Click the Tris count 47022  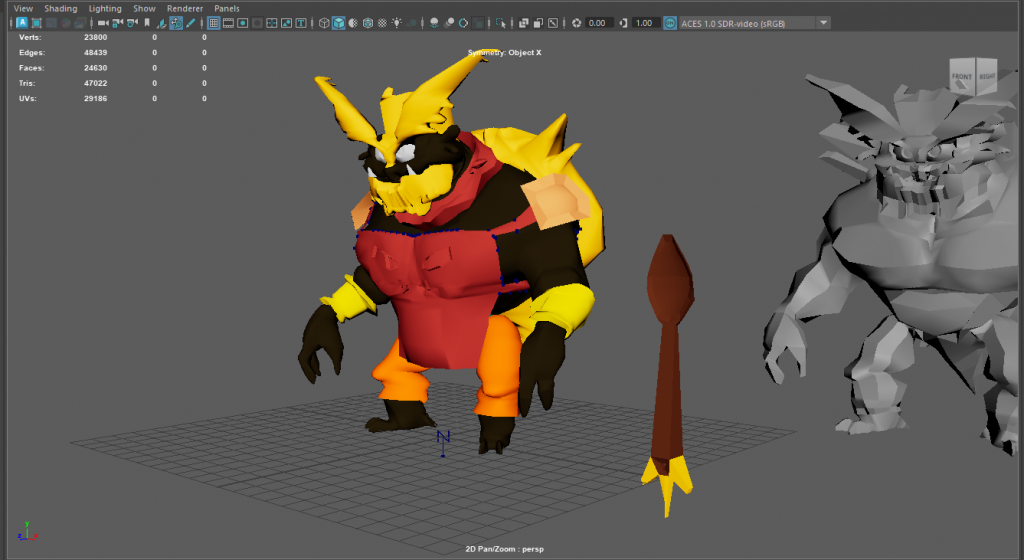pyautogui.click(x=95, y=83)
